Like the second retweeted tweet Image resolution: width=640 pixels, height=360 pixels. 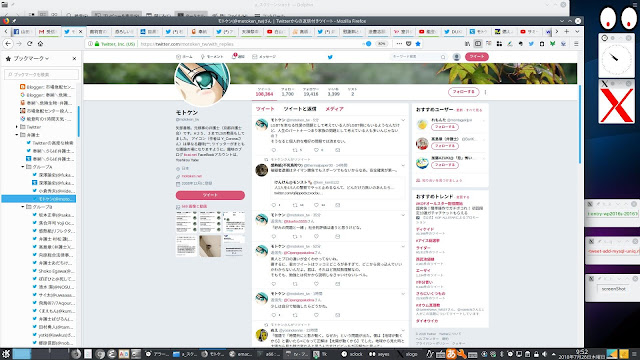click(x=316, y=205)
